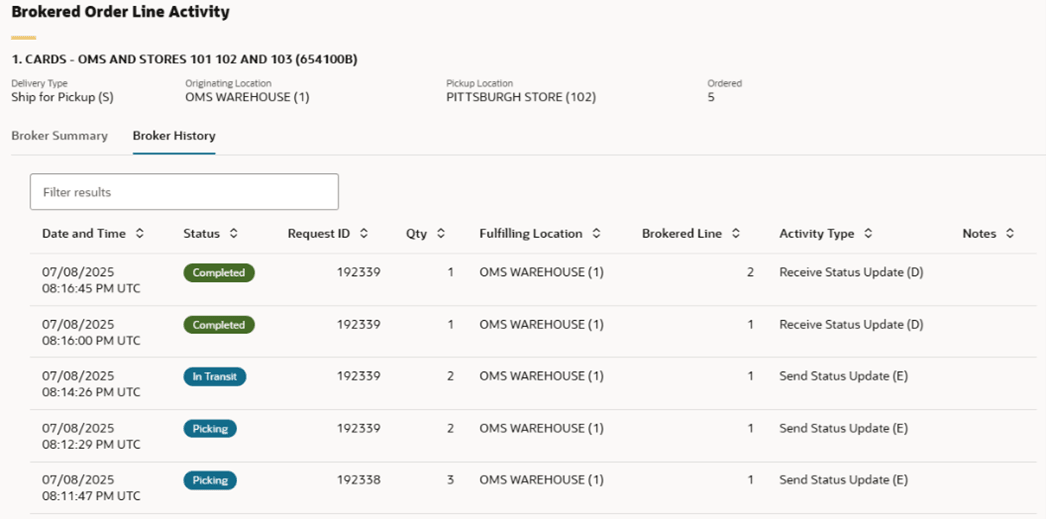Sort by Request ID column arrows
Viewport: 1046px width, 519px height.
[364, 233]
